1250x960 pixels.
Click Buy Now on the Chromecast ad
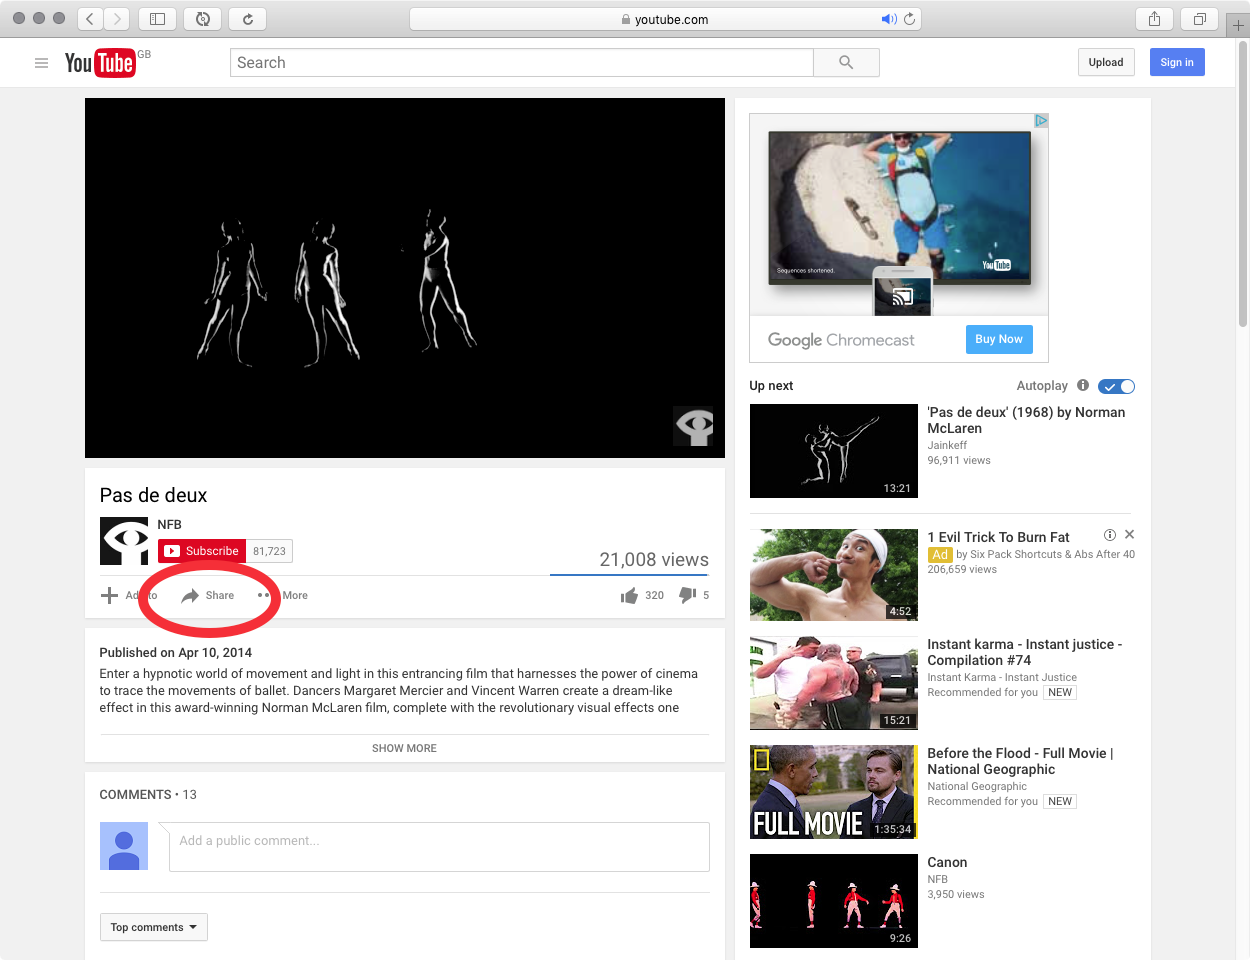[999, 339]
